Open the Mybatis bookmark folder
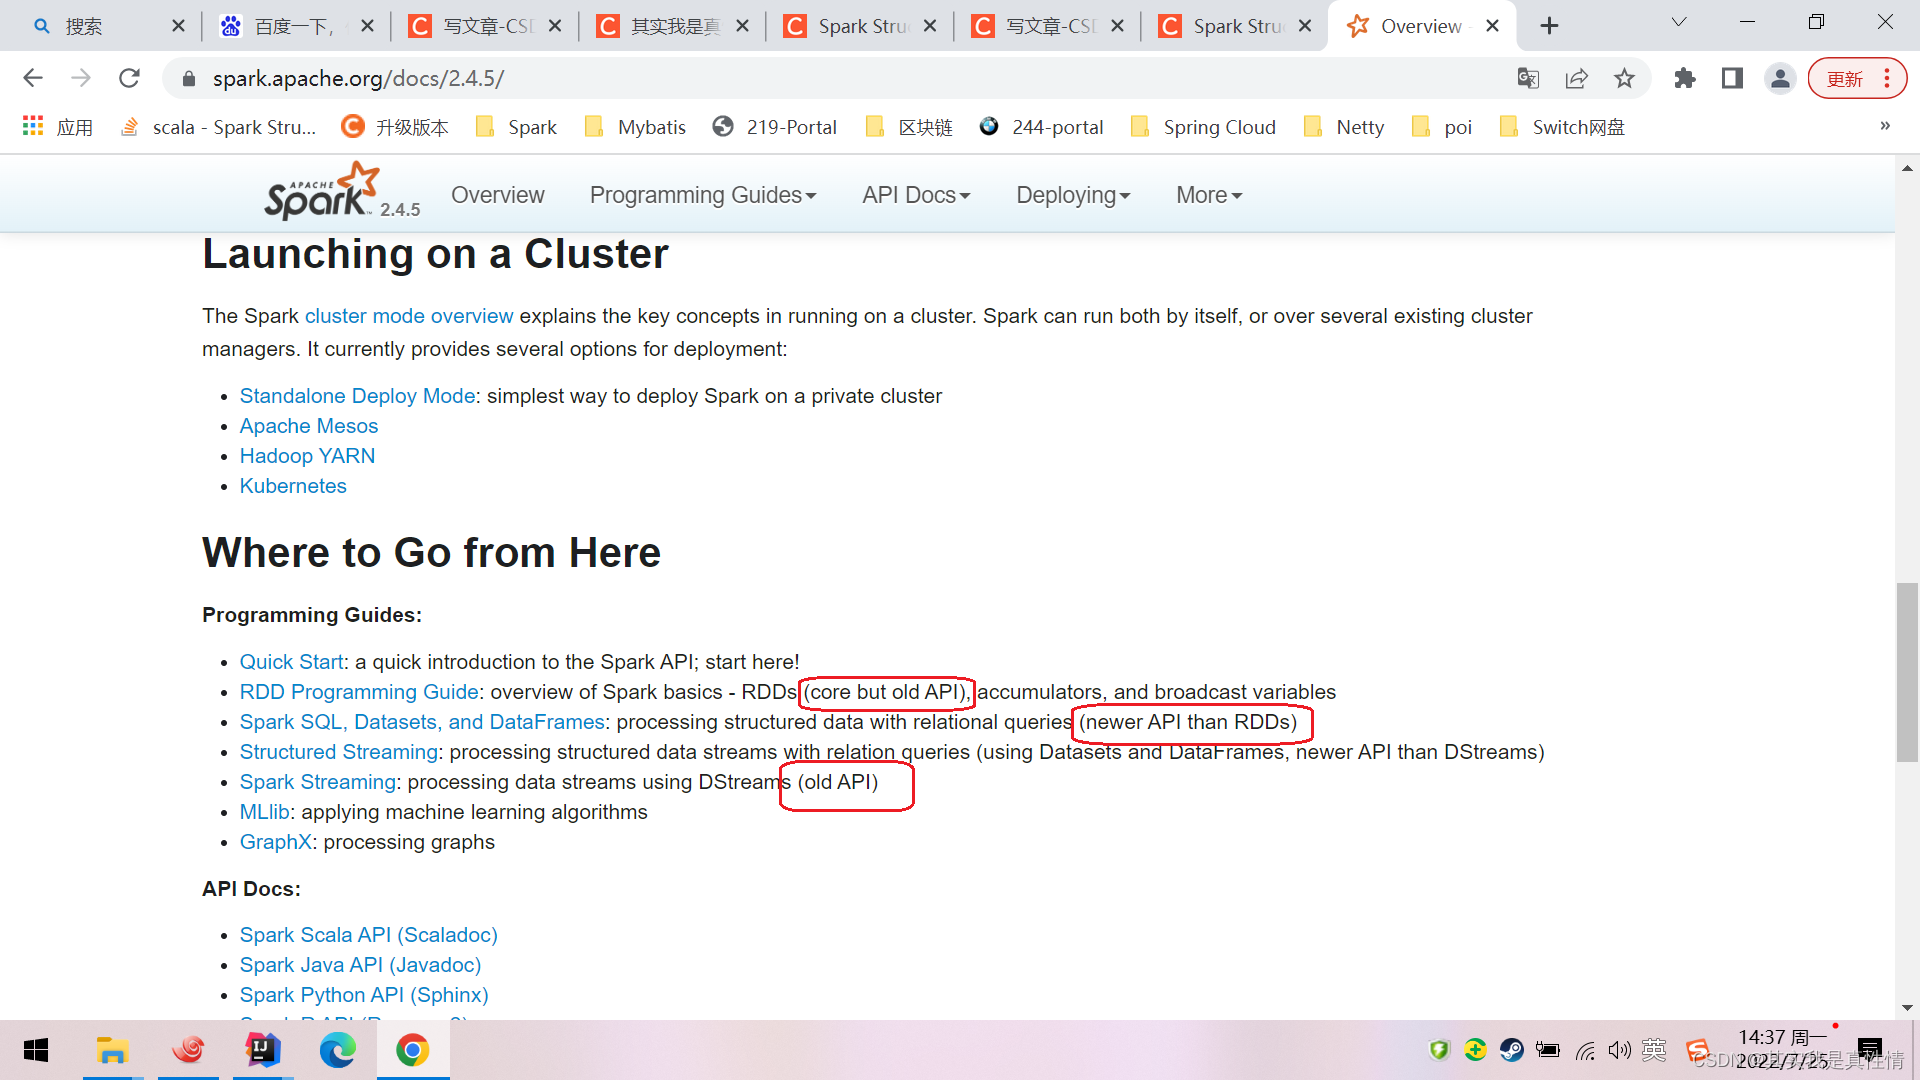Viewport: 1920px width, 1080px height. click(x=636, y=127)
